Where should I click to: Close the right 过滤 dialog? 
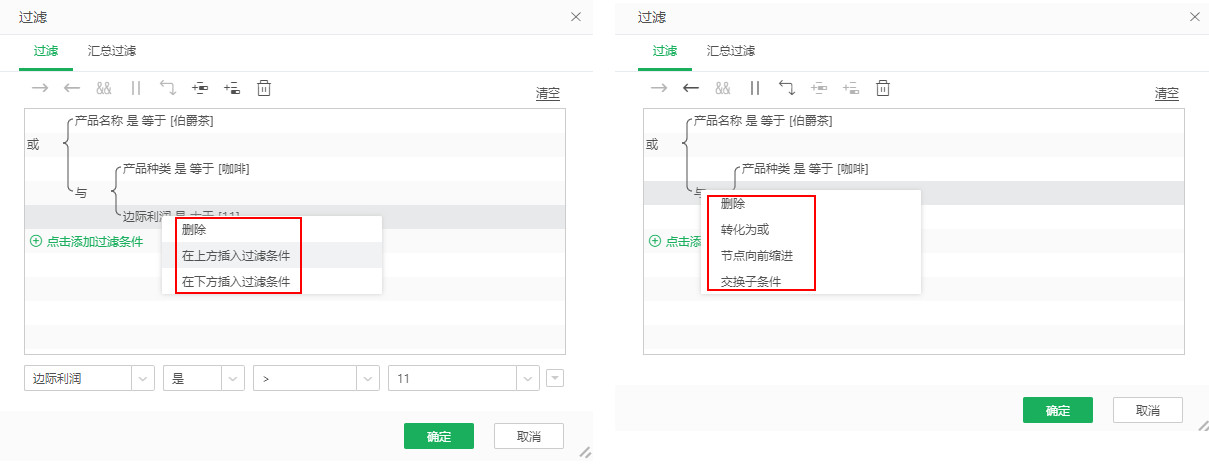coord(1195,17)
